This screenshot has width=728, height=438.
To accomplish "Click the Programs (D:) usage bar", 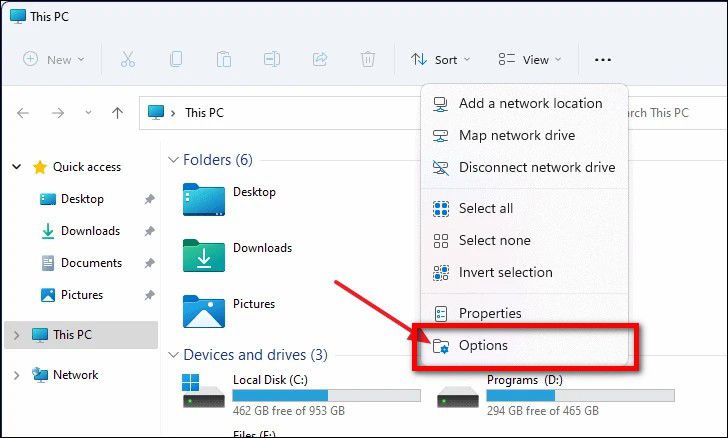I will point(580,395).
